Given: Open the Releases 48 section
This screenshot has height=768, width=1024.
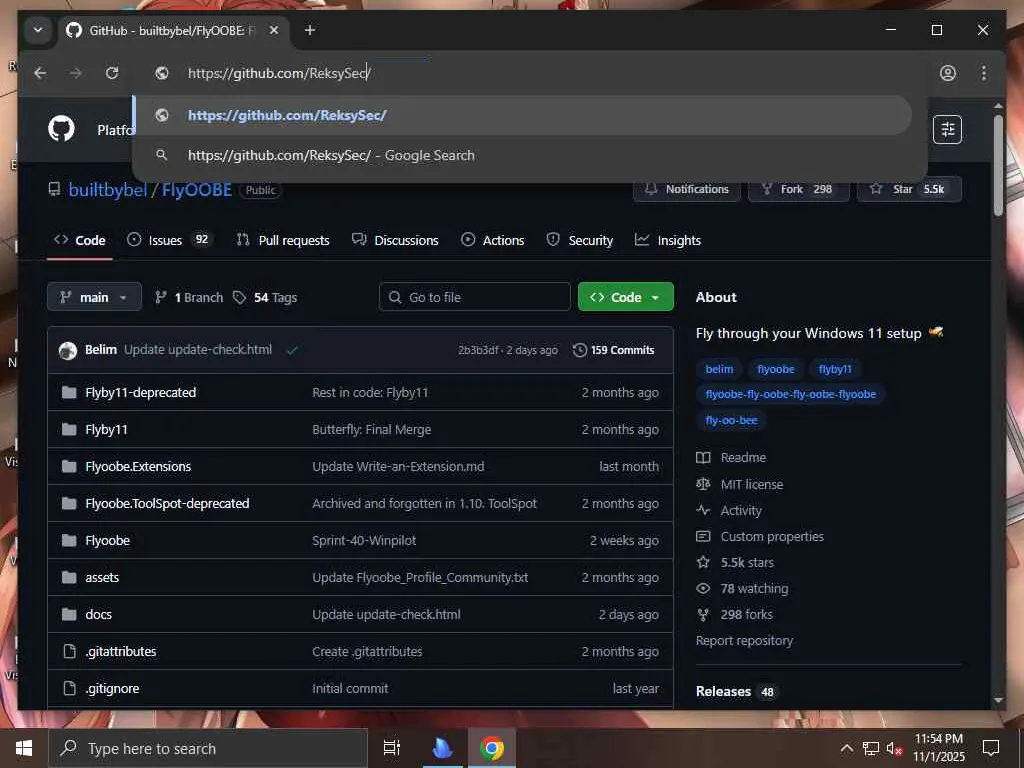Looking at the screenshot, I should coord(737,692).
